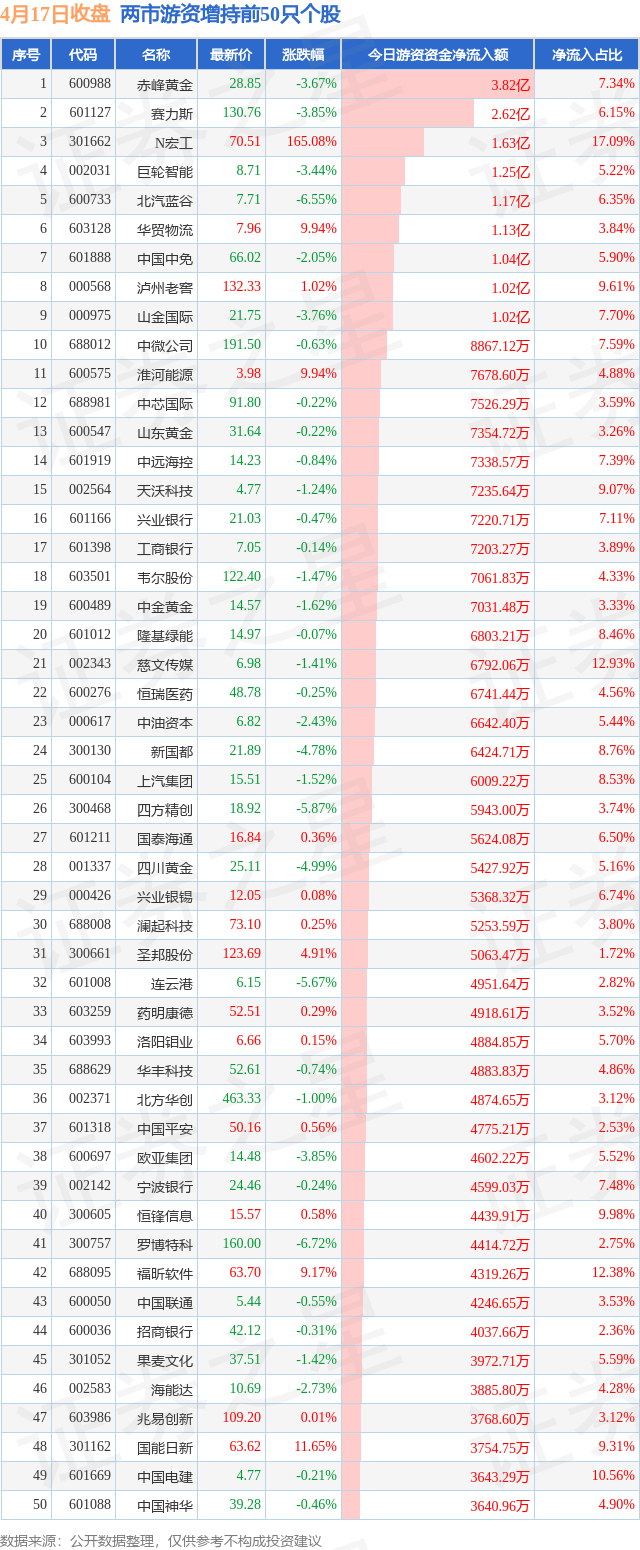The image size is (640, 1550).
Task: Click stock name 工商银行
Action: (x=165, y=549)
